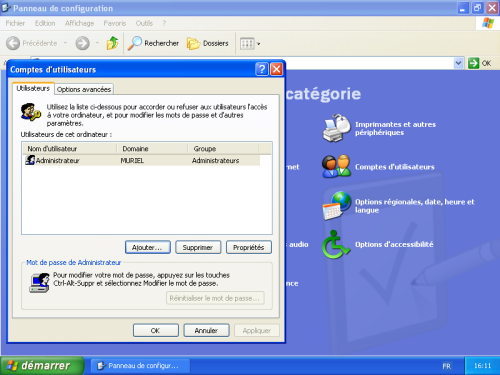Open Rechercher search tool

(x=153, y=43)
